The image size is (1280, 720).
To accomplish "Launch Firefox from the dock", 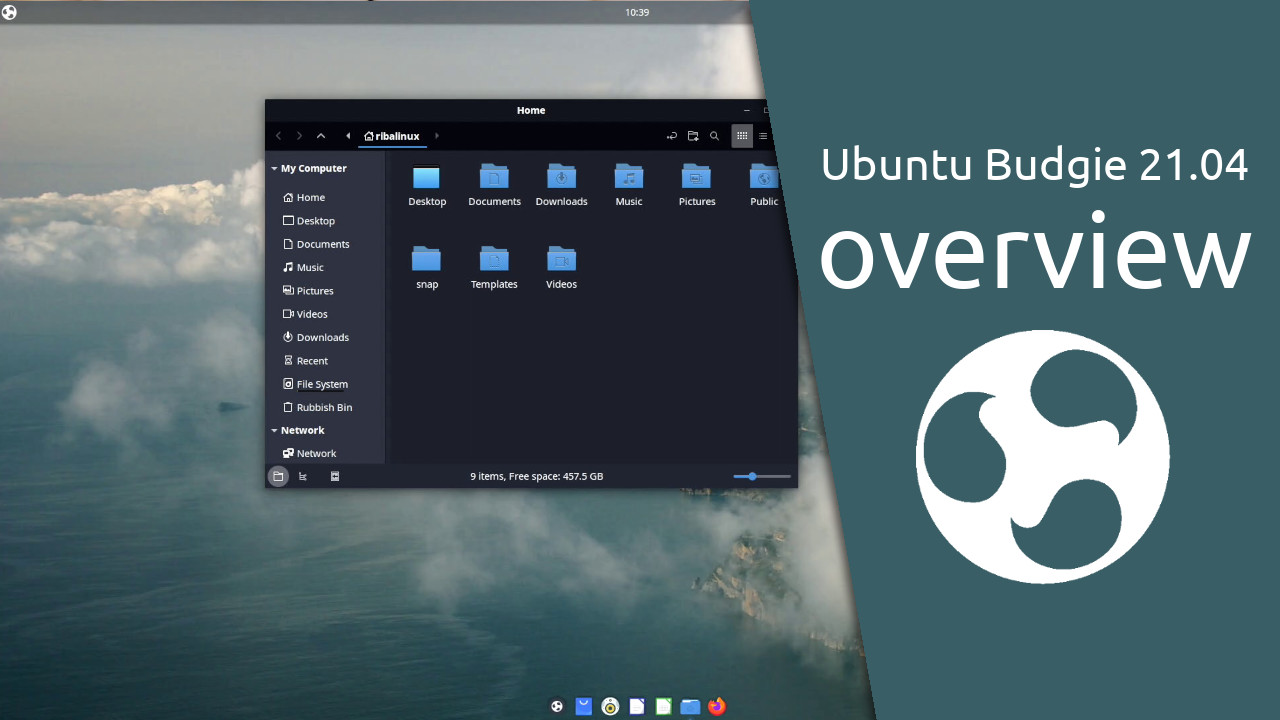I will click(x=717, y=707).
